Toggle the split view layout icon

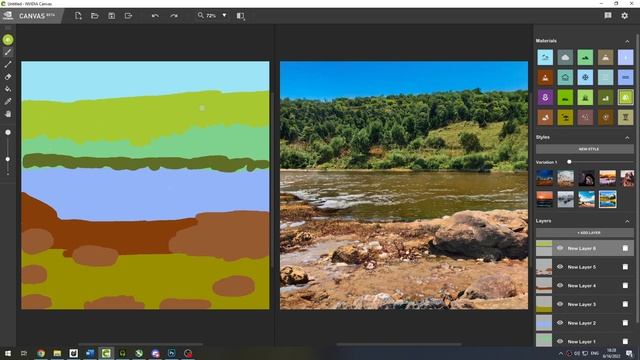[240, 16]
